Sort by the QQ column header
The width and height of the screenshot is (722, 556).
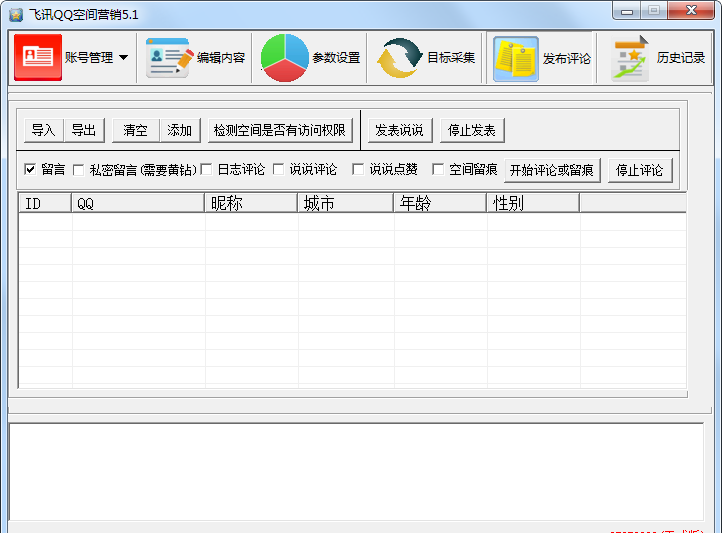coord(138,203)
